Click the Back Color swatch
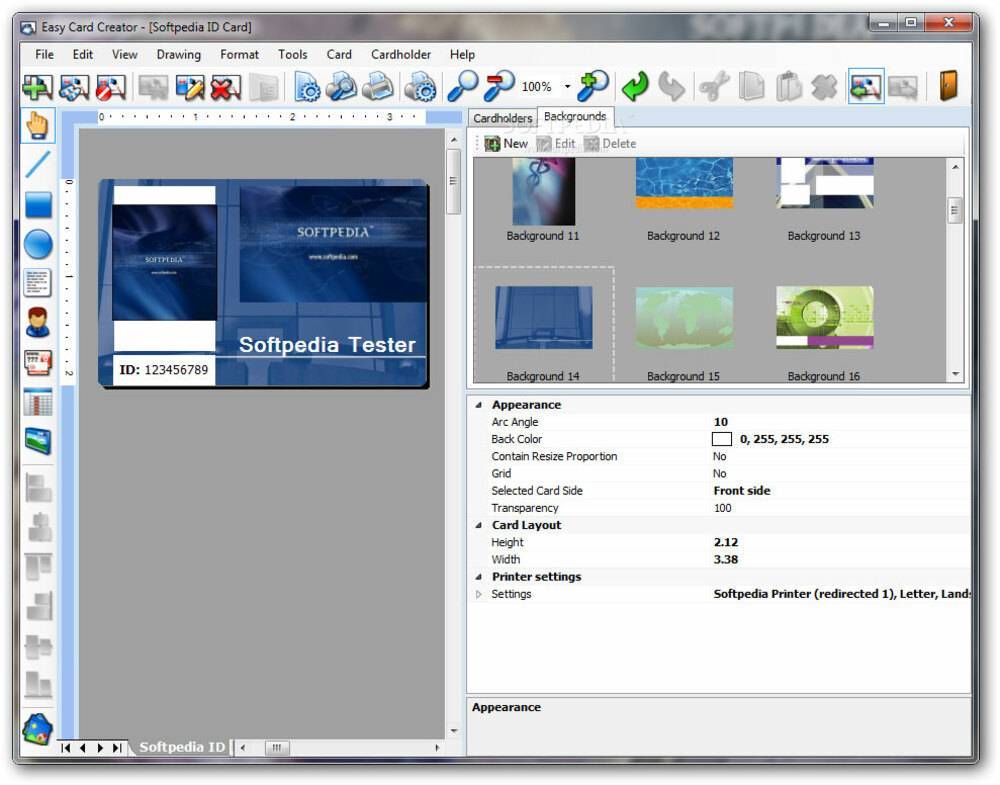 click(722, 439)
